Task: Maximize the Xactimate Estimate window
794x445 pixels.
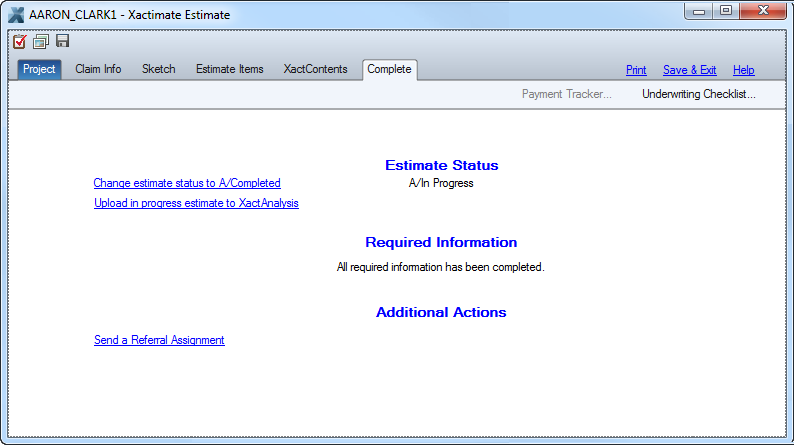Action: point(726,11)
